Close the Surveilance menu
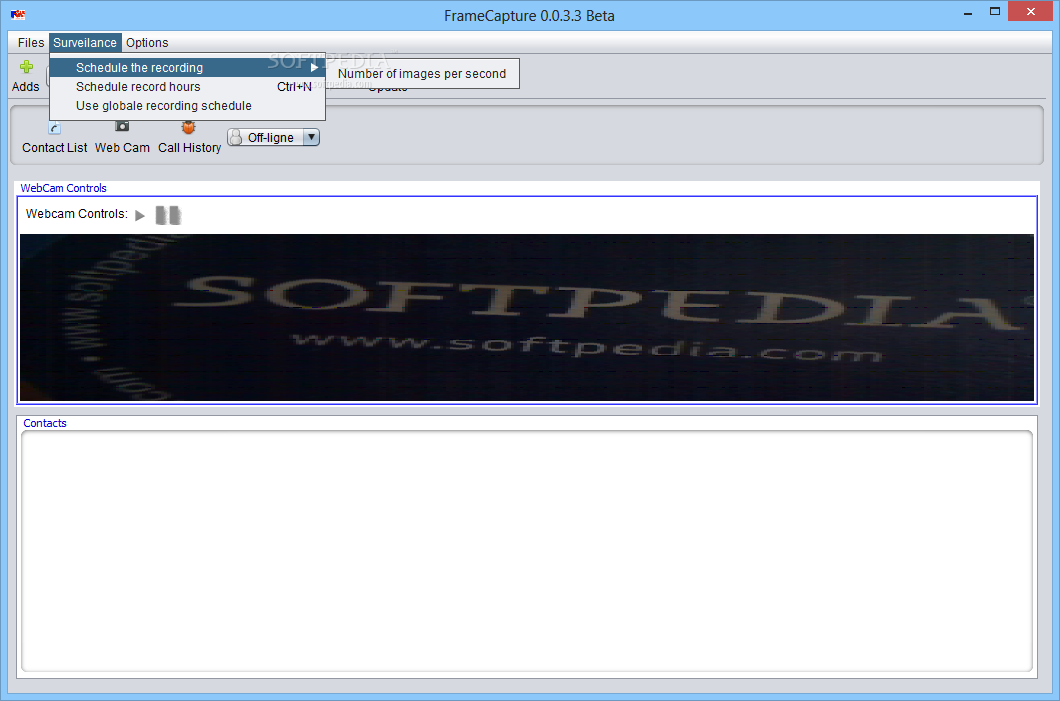 point(85,43)
